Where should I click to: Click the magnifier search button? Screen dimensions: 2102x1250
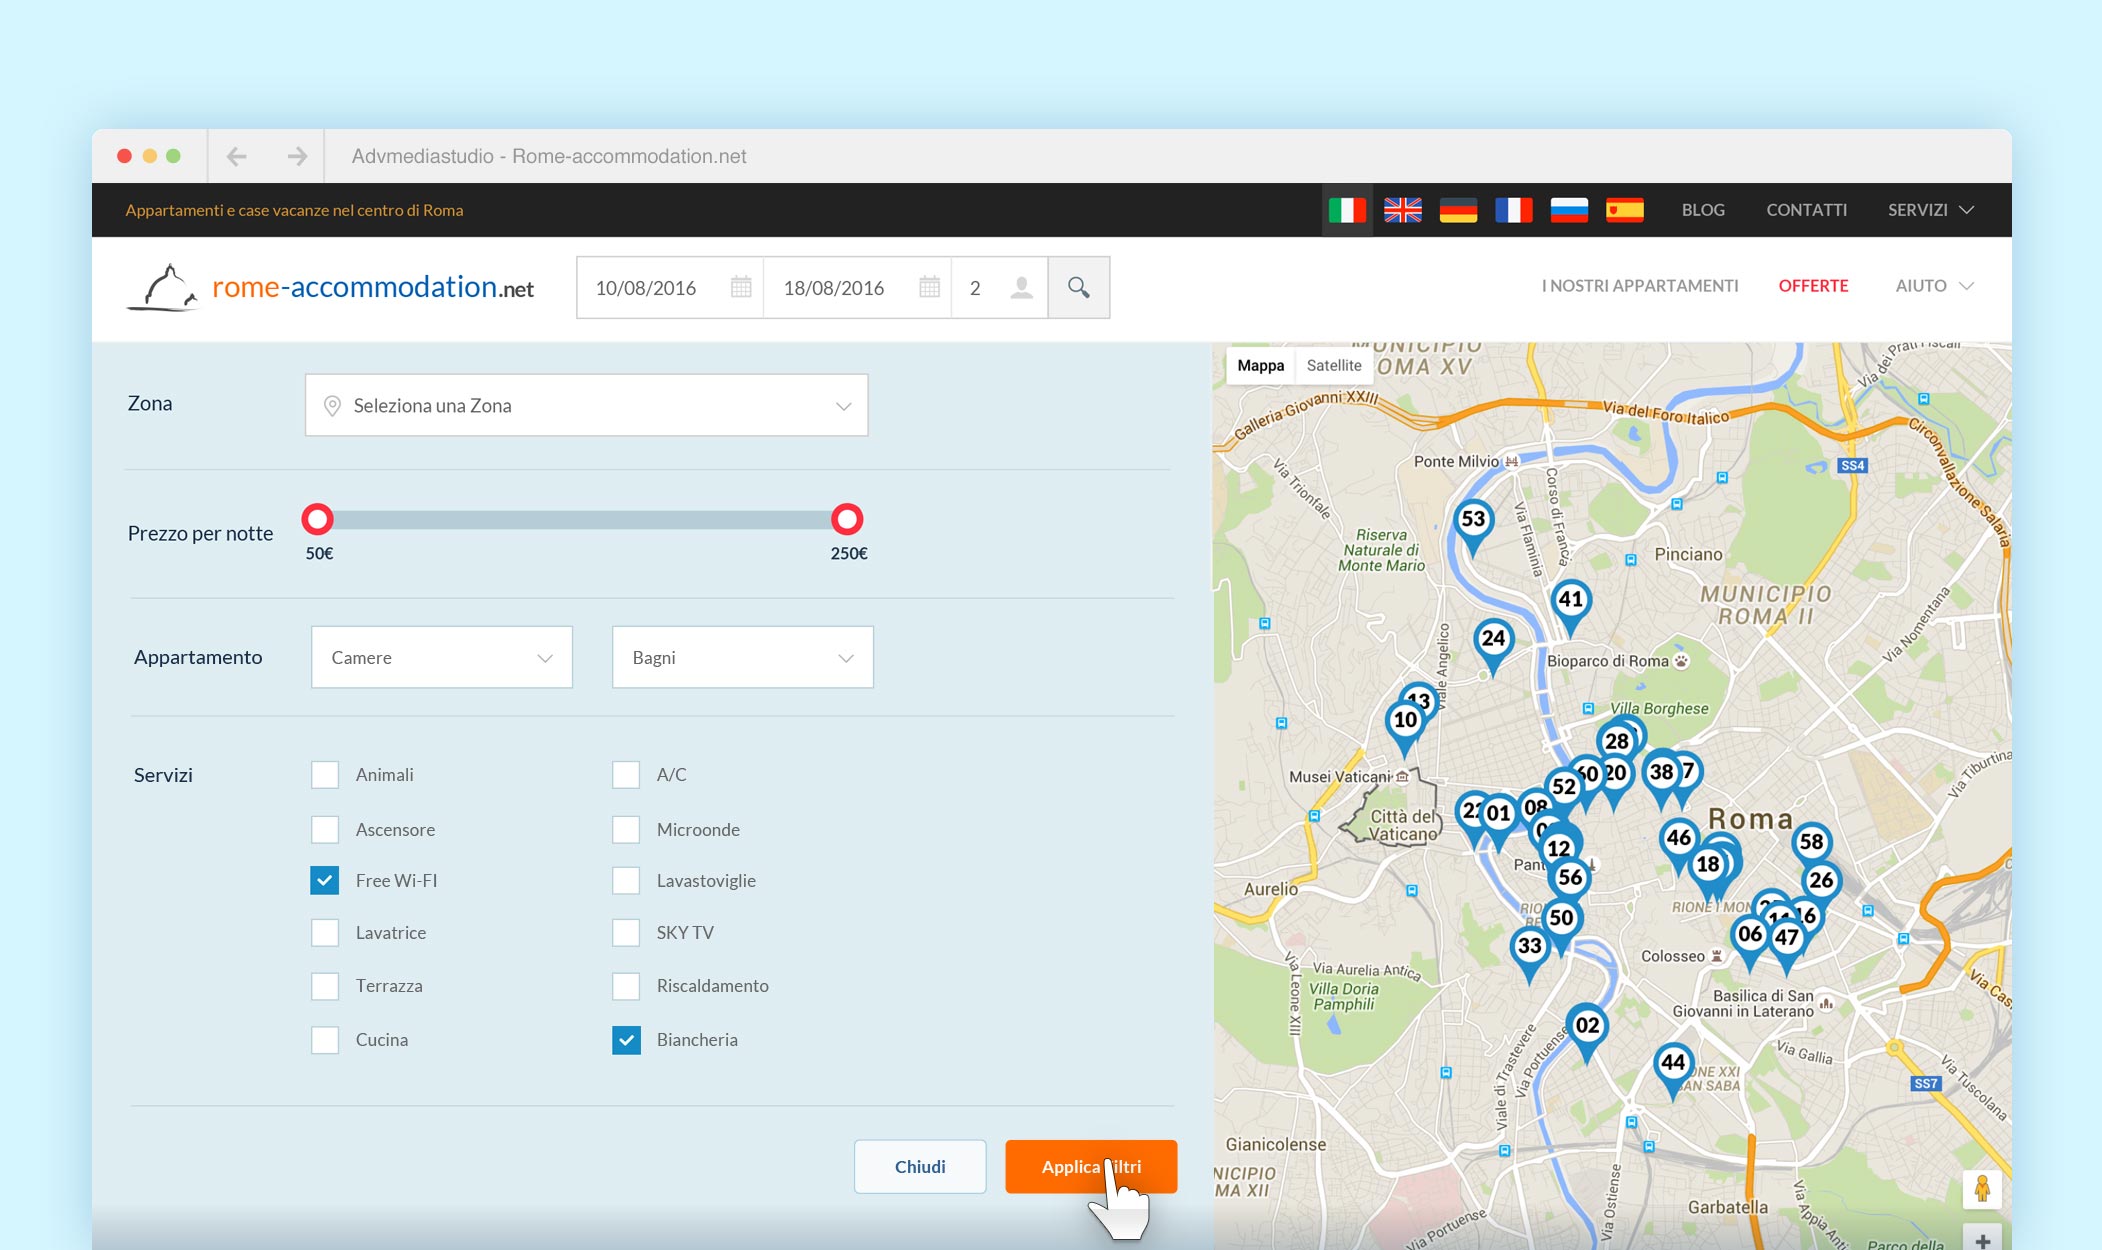(1078, 288)
